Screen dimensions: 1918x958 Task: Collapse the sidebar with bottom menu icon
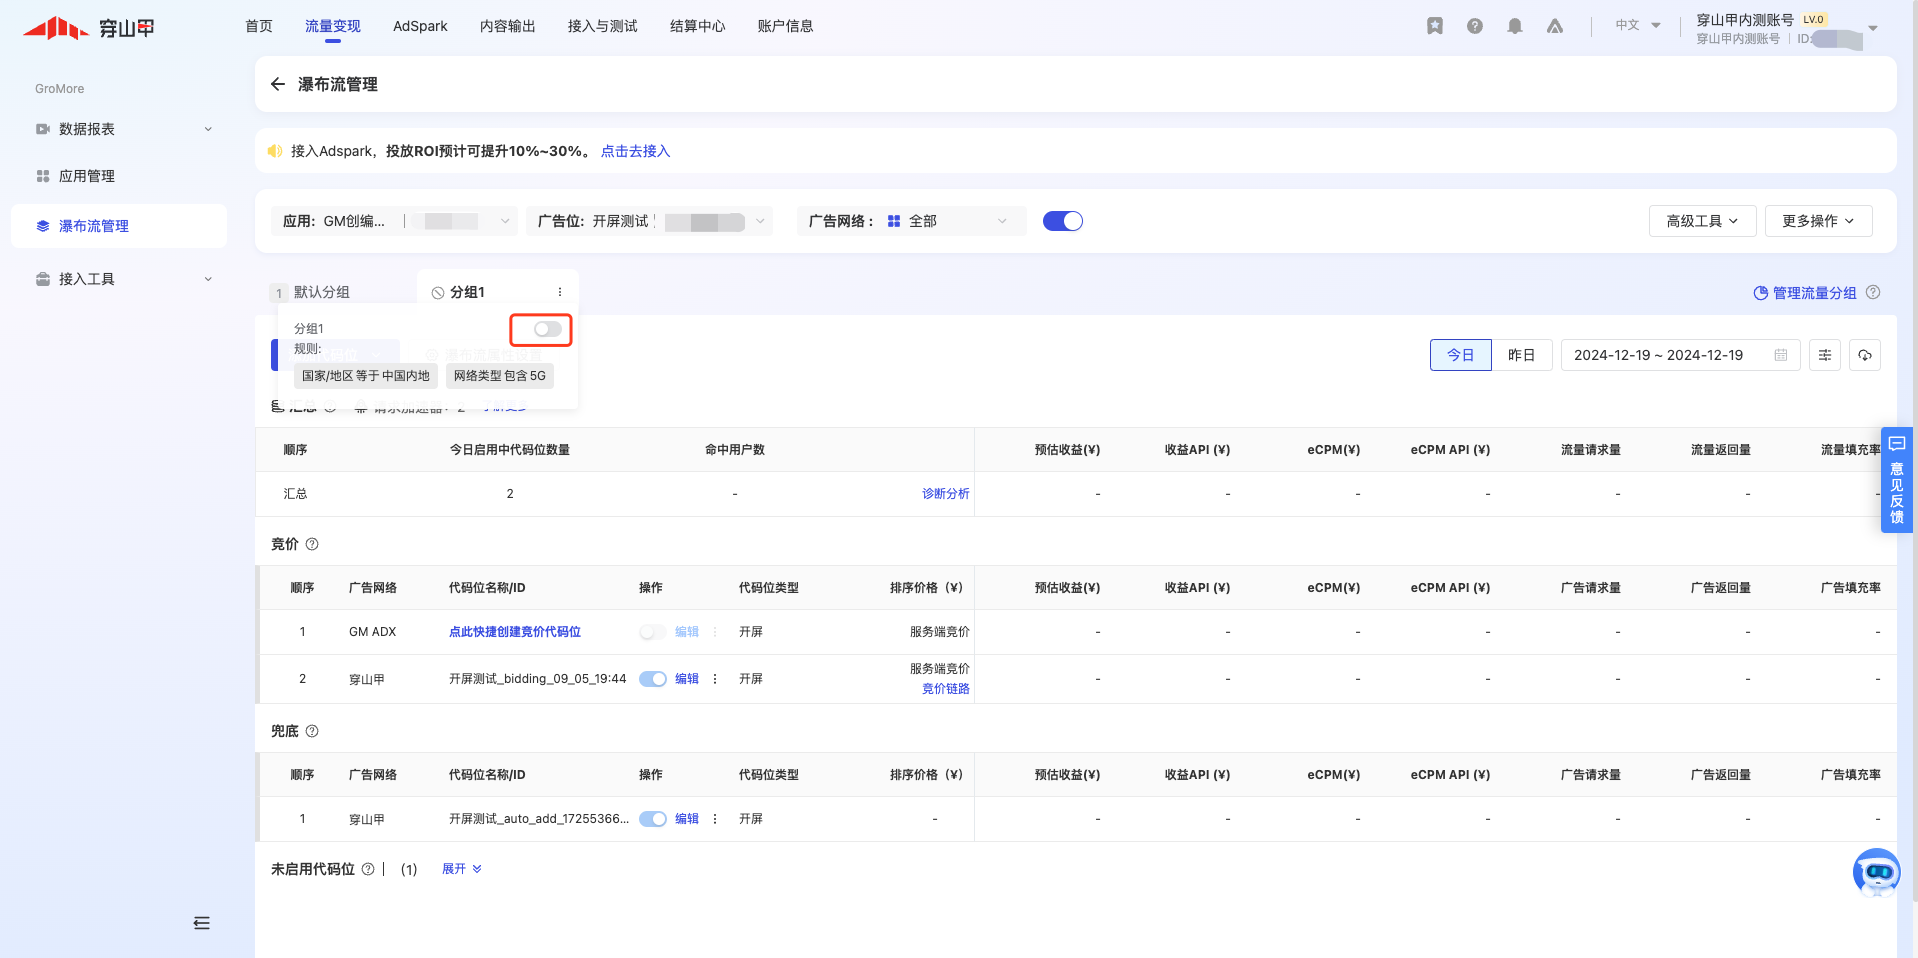[202, 923]
